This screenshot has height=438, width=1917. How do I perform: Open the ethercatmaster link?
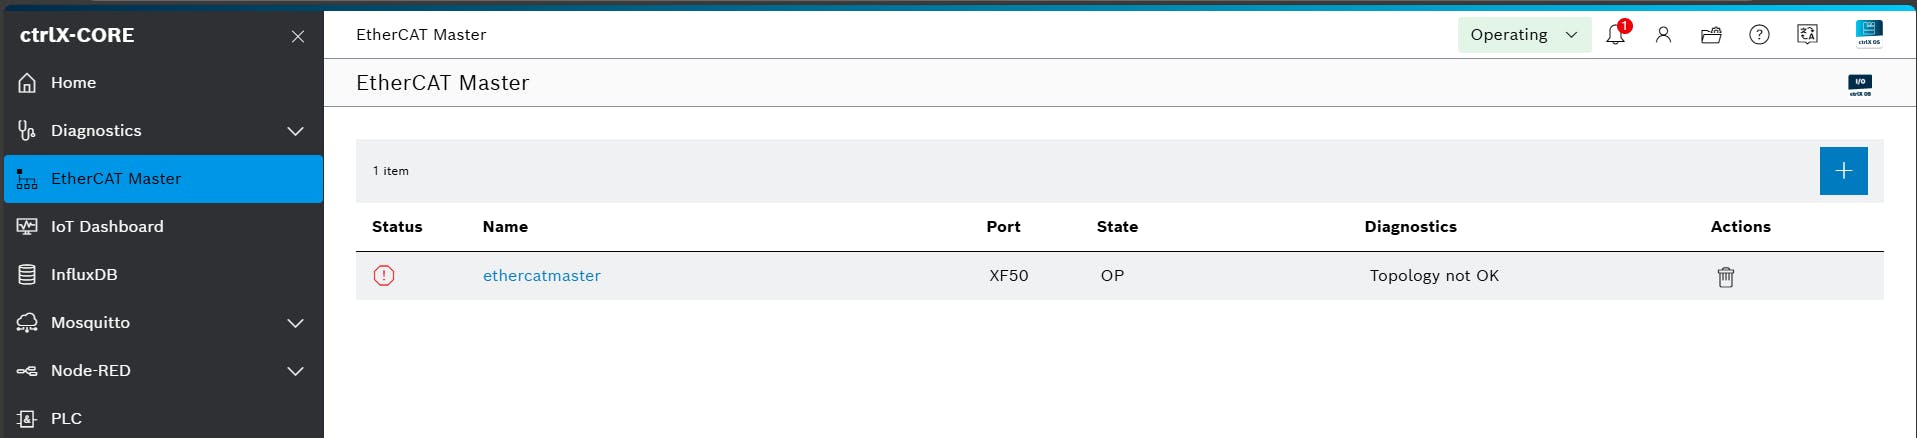pyautogui.click(x=541, y=276)
